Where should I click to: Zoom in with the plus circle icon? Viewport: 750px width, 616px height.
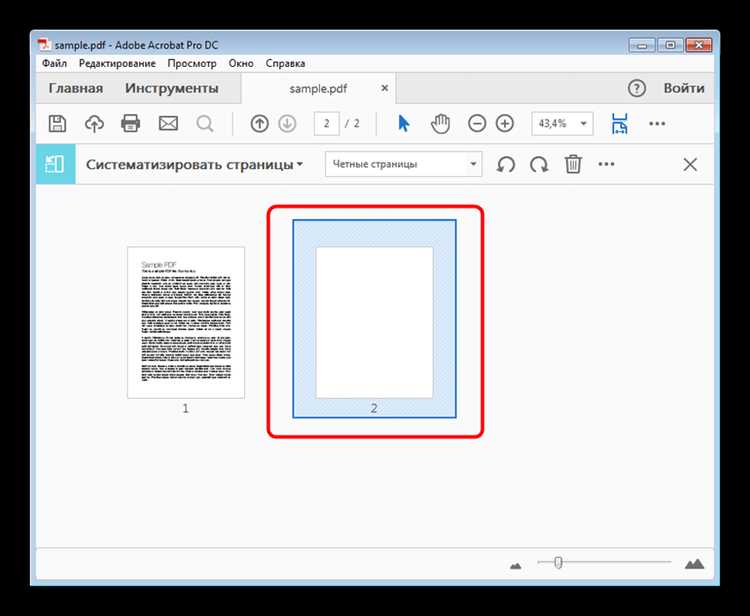click(x=505, y=124)
